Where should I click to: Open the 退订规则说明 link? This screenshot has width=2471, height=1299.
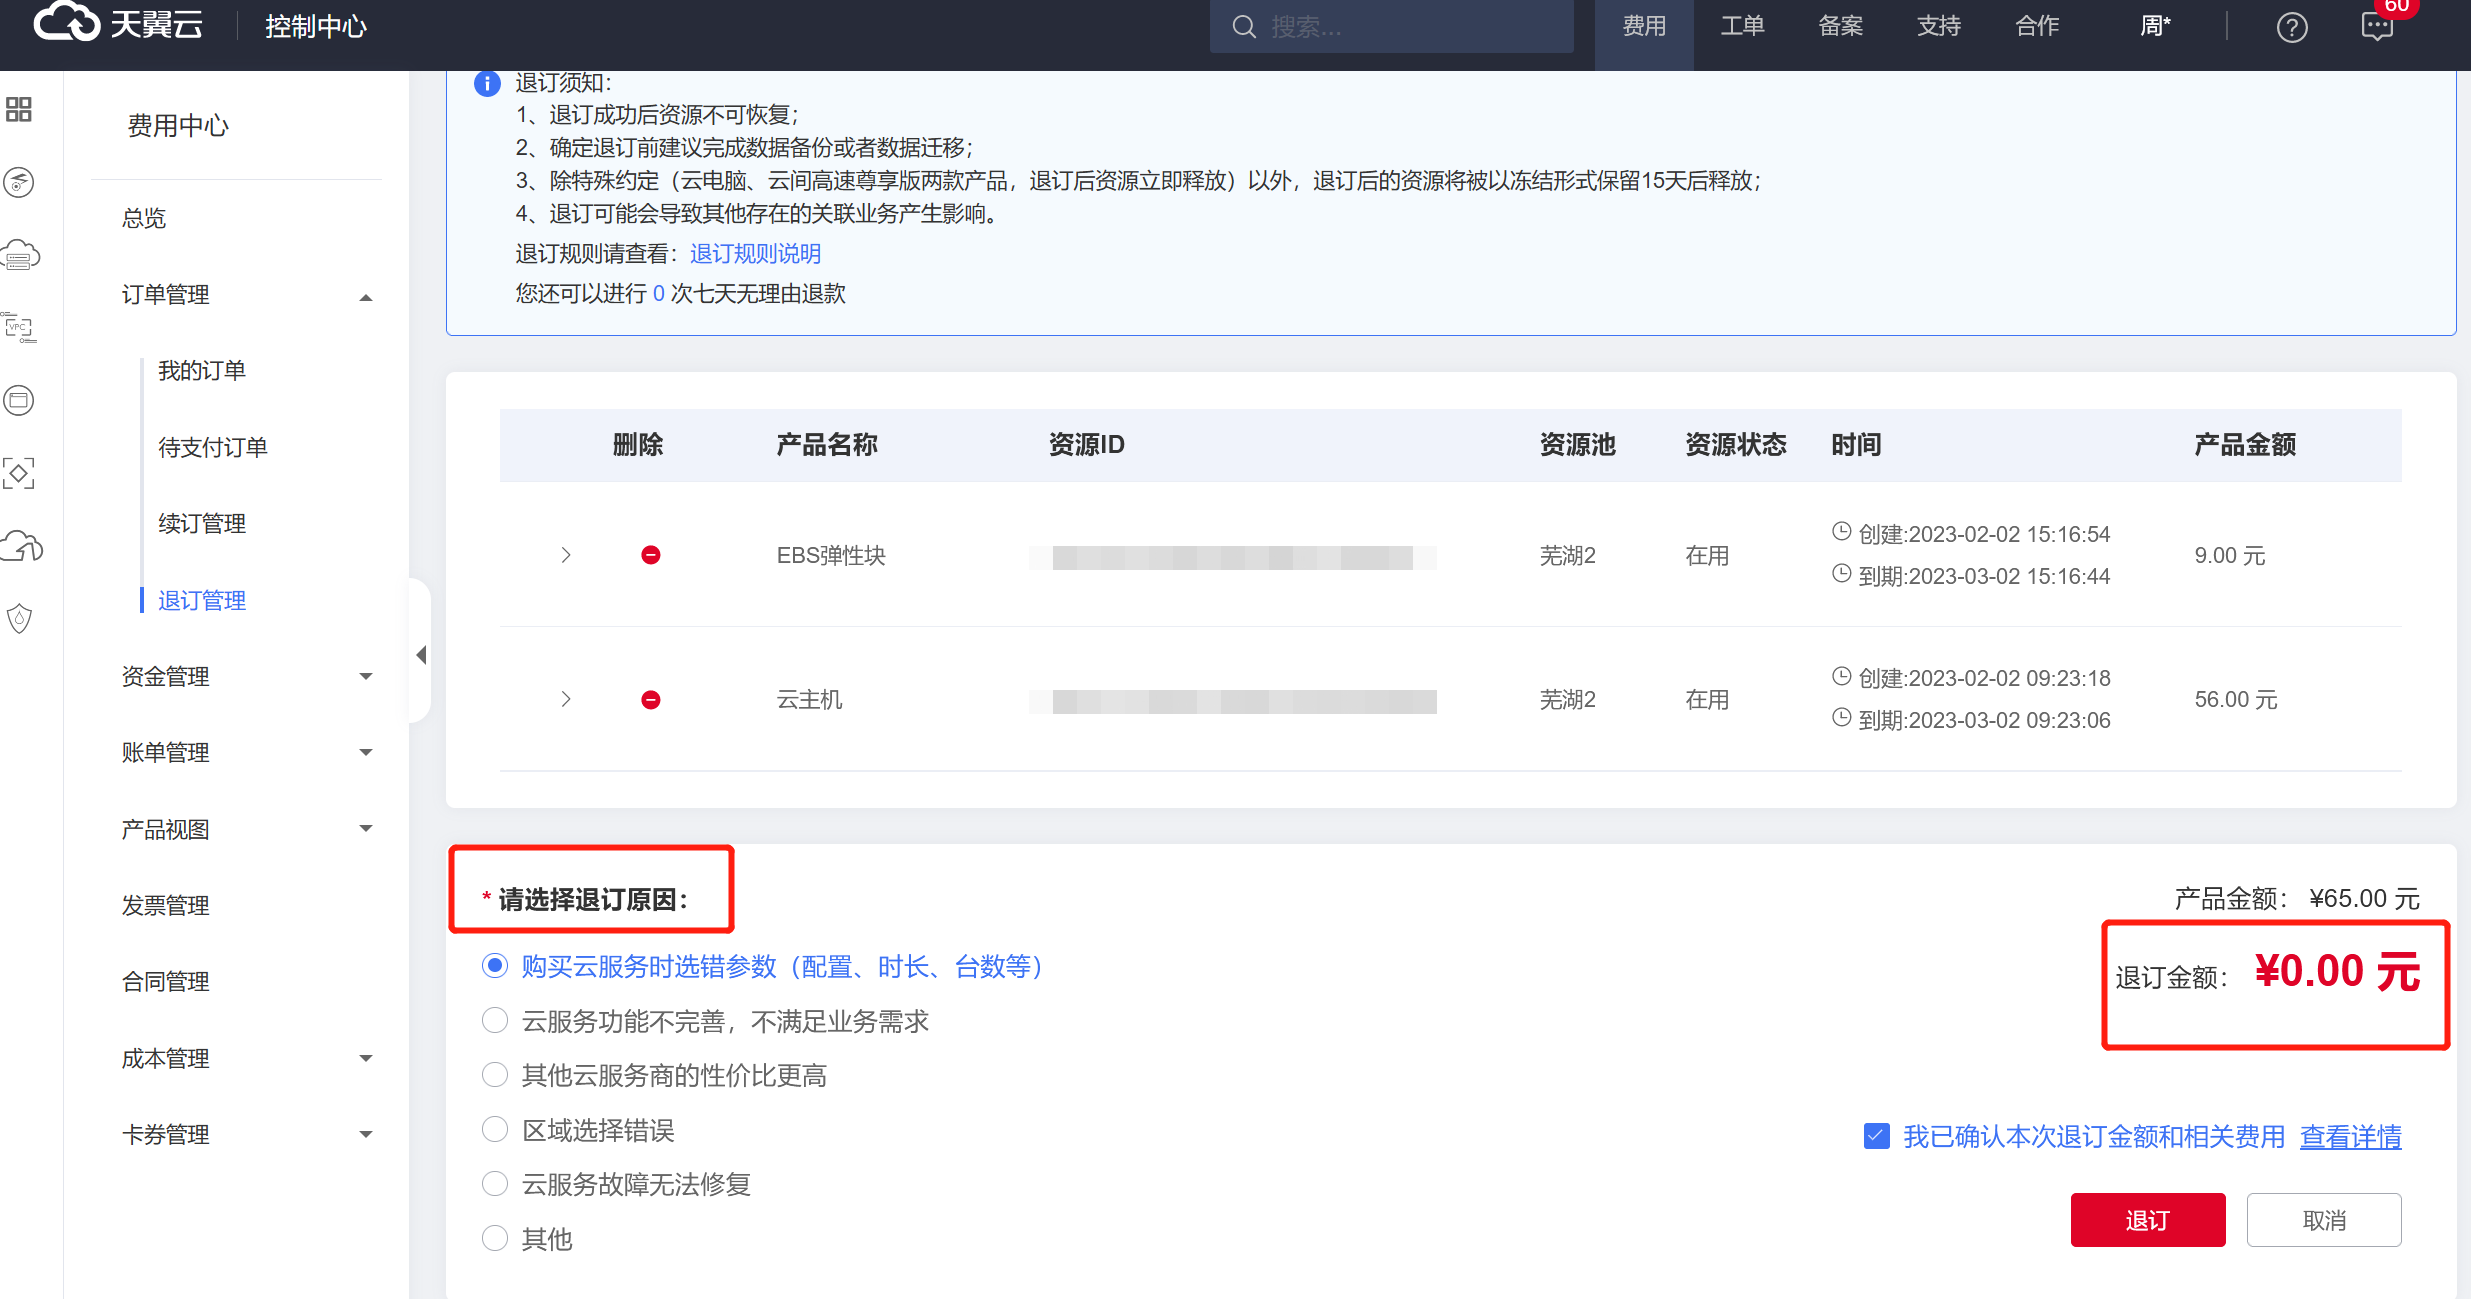coord(755,254)
